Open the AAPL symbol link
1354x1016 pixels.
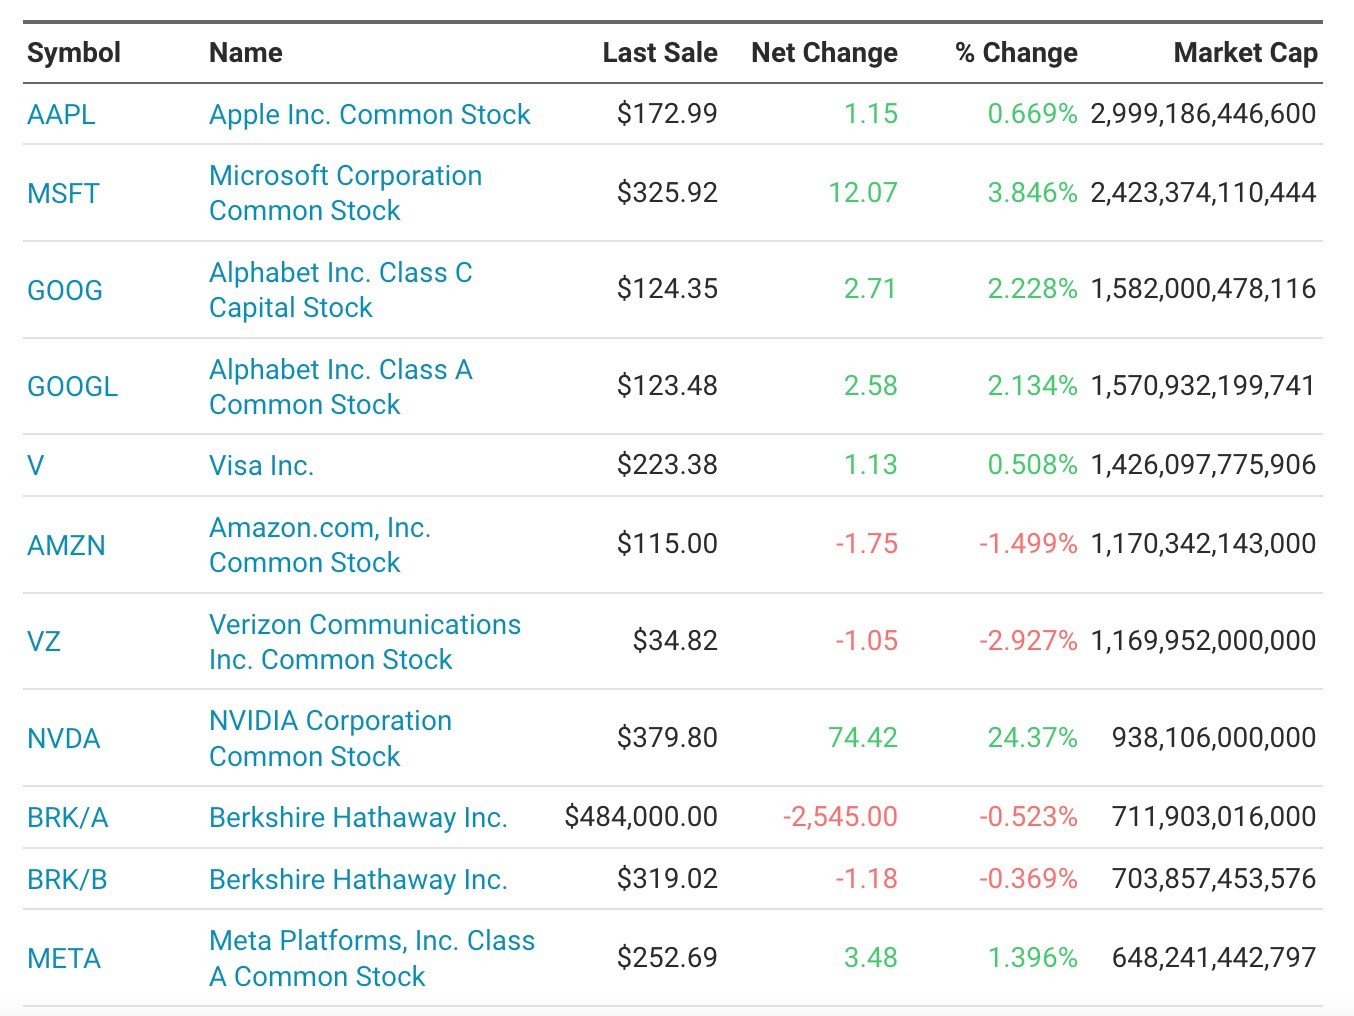click(x=61, y=115)
